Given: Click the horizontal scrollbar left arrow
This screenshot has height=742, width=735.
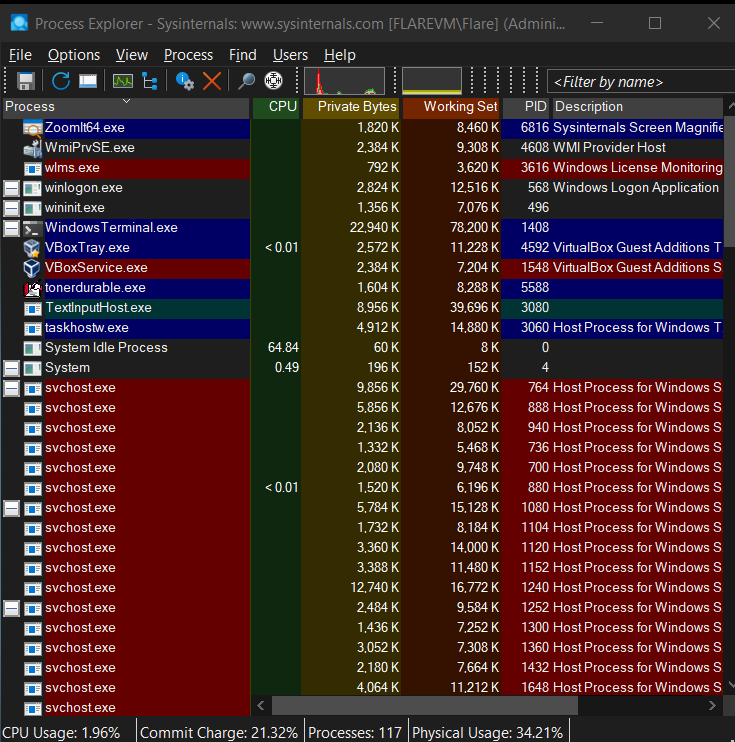Looking at the screenshot, I should [261, 706].
